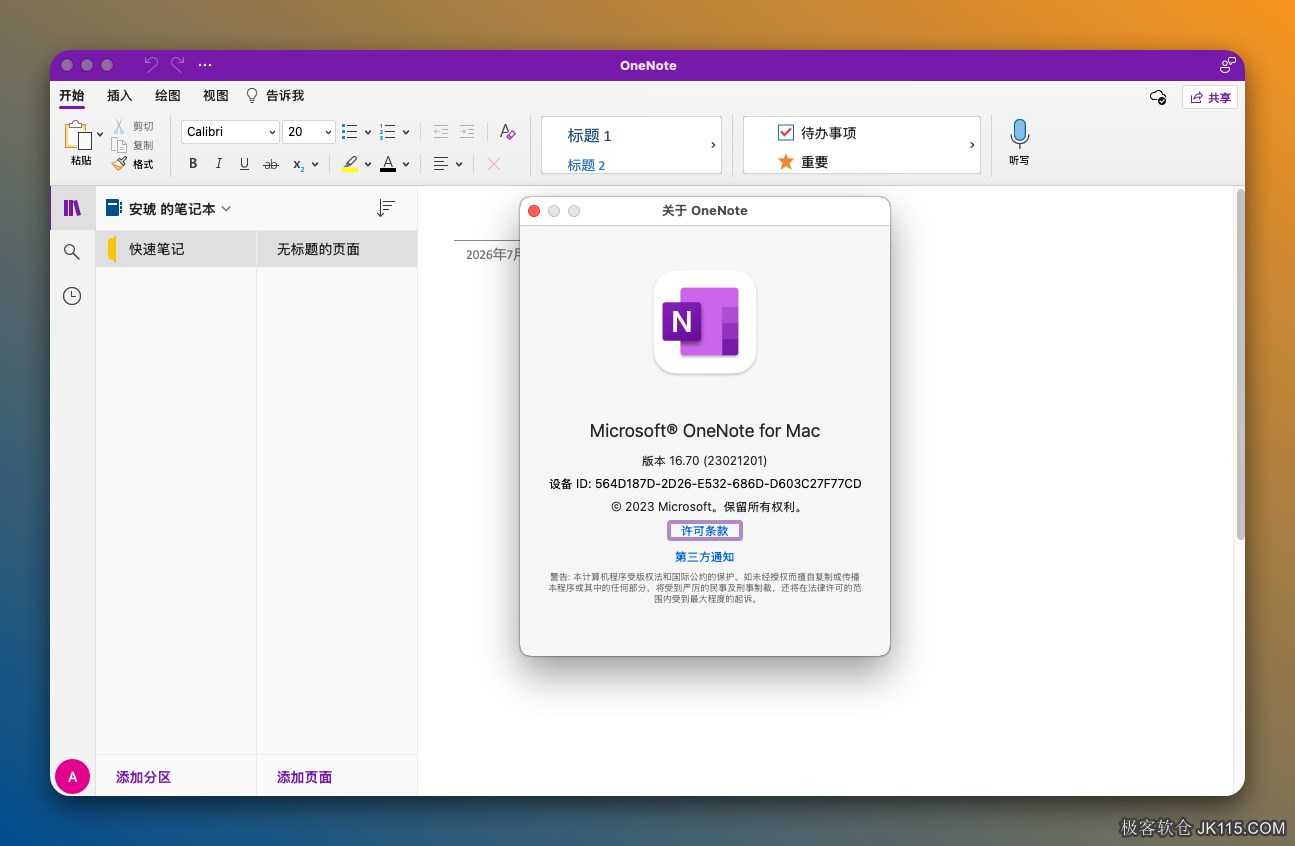Click the undo arrow in title bar
The width and height of the screenshot is (1295, 846).
click(x=151, y=65)
